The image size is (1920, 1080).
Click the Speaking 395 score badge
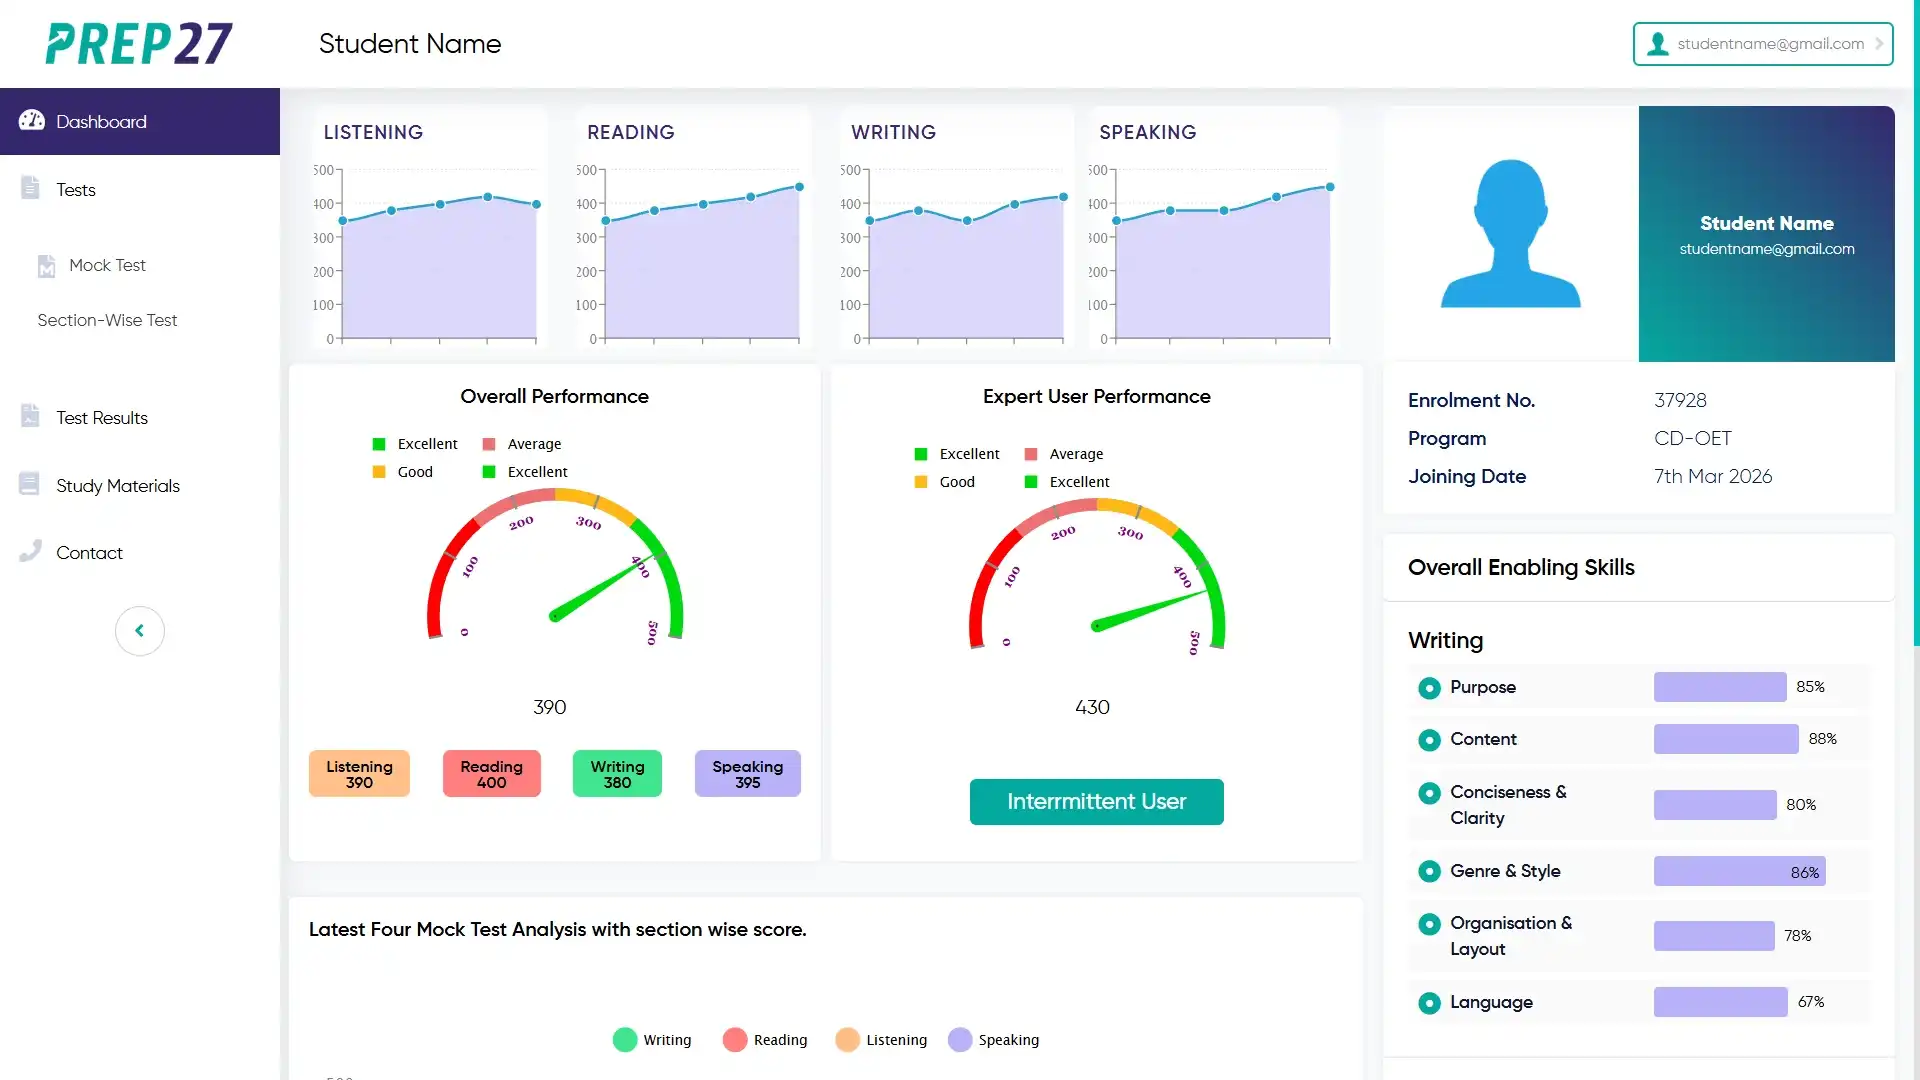[x=747, y=773]
